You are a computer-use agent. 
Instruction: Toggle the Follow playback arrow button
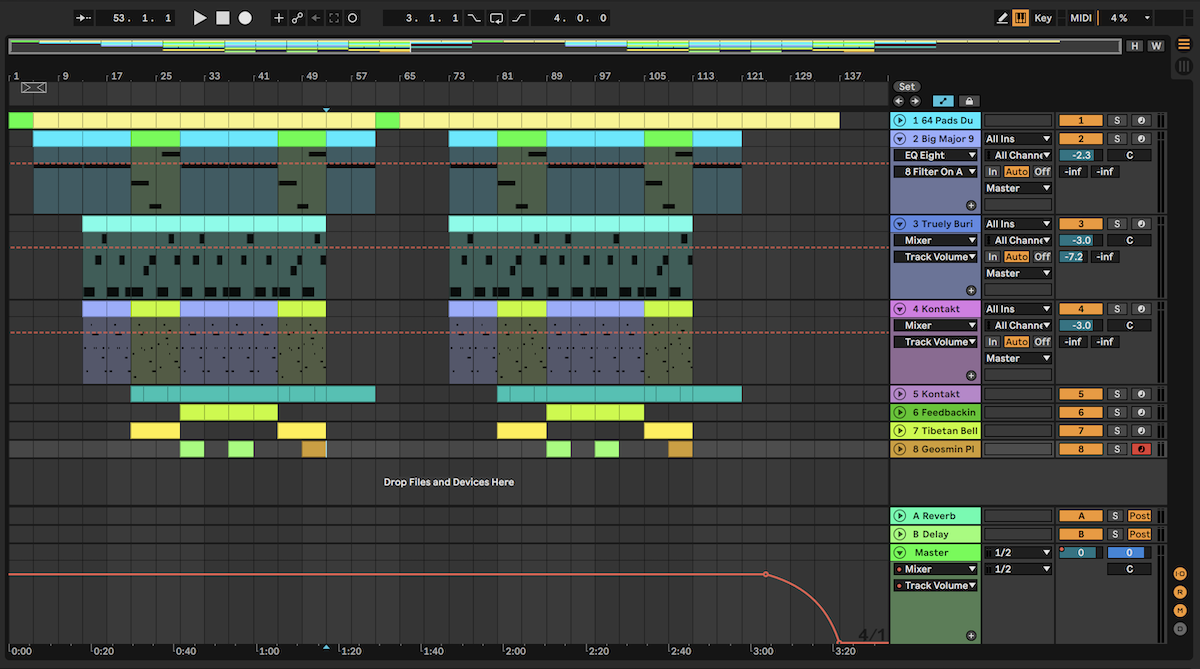(x=85, y=18)
